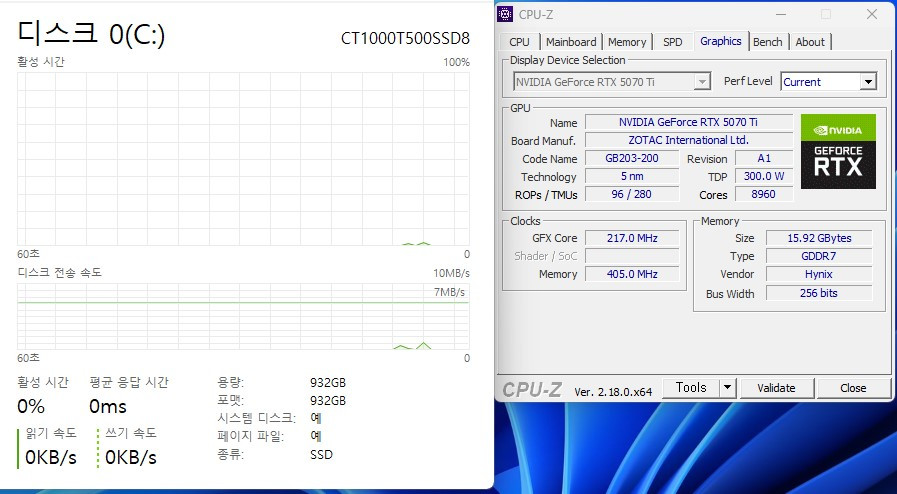Click the 100% scale label
The image size is (897, 494).
[457, 62]
